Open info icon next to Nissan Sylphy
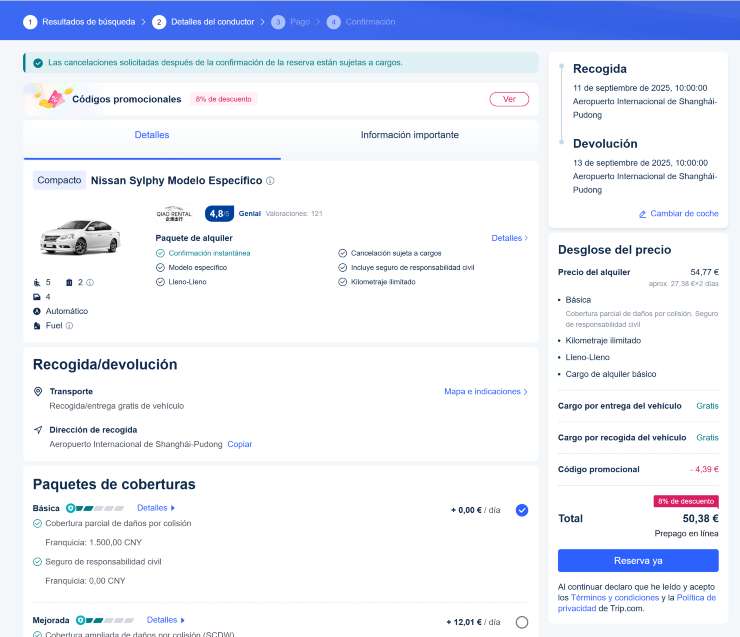The width and height of the screenshot is (740, 637). click(270, 181)
